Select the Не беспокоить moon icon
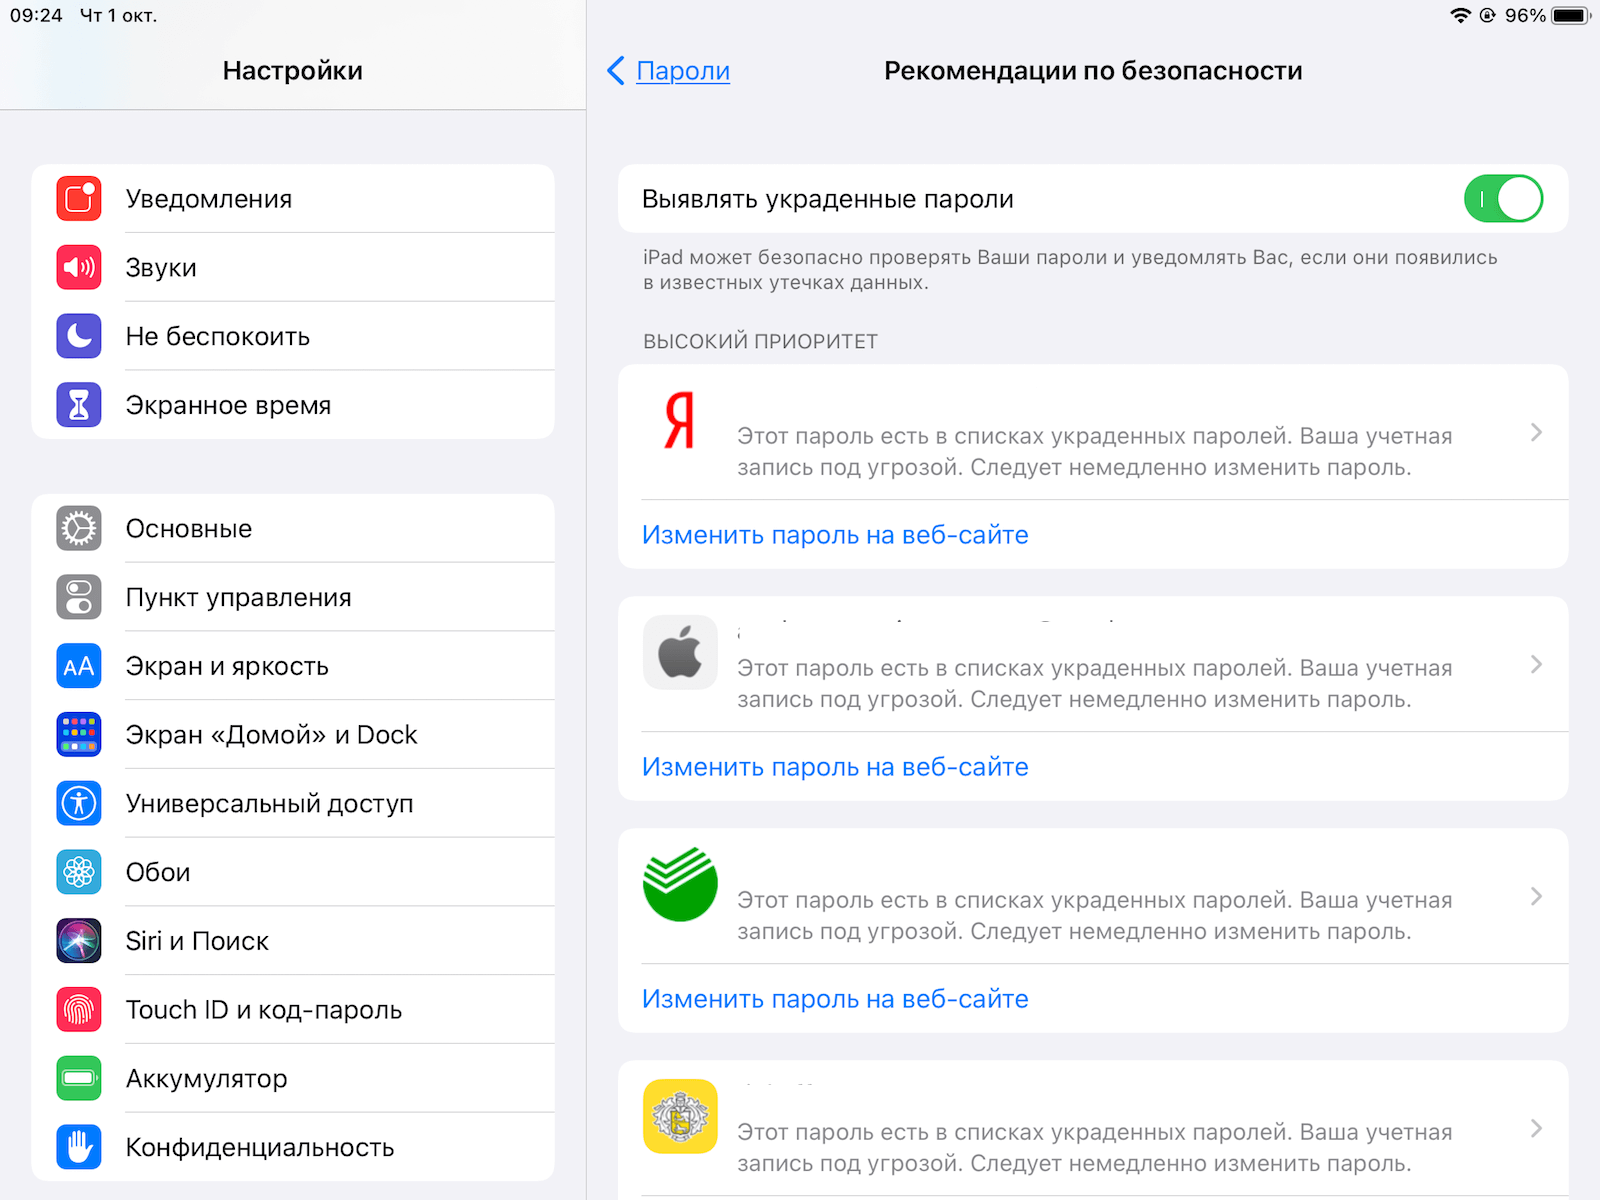Image resolution: width=1600 pixels, height=1200 pixels. point(79,336)
